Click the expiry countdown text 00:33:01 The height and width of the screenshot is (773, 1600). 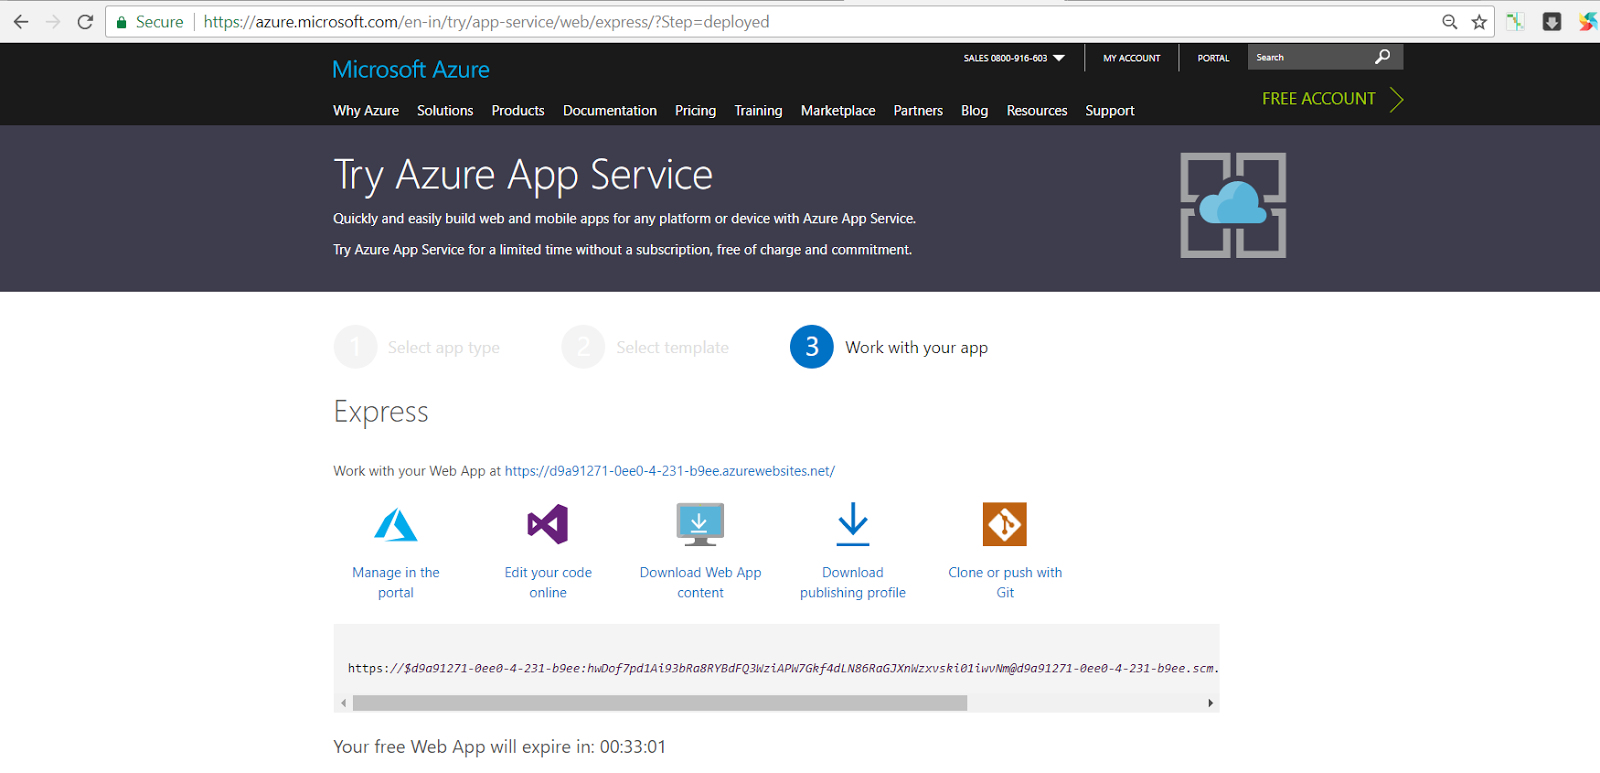click(633, 747)
